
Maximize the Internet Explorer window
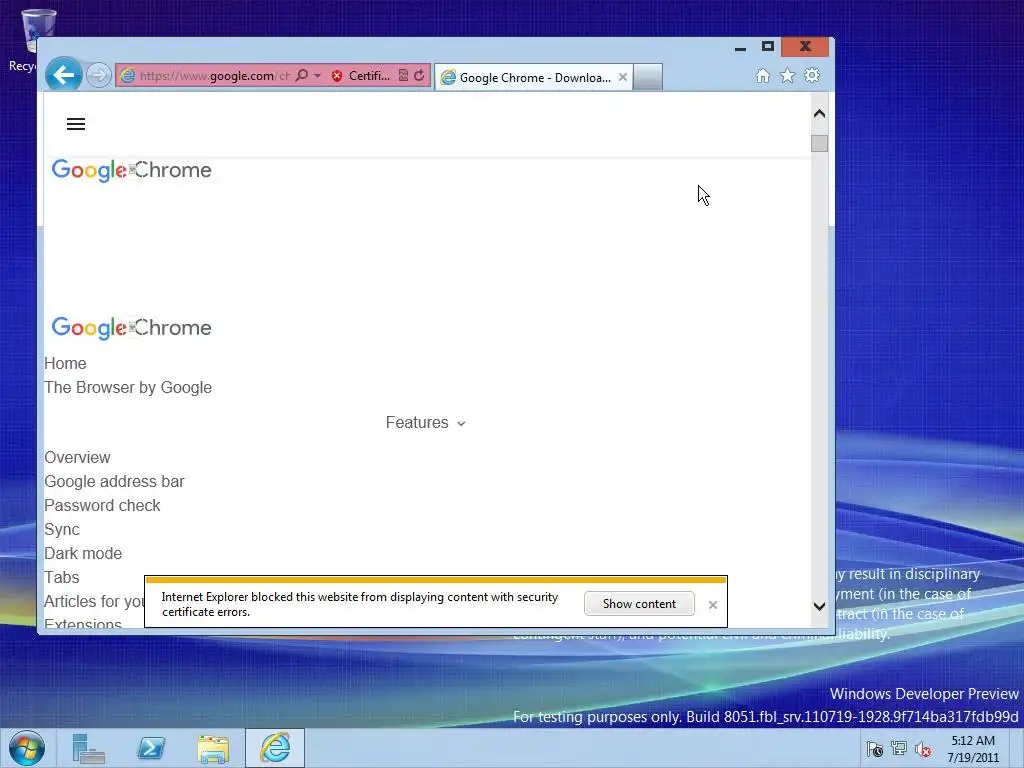coord(768,46)
